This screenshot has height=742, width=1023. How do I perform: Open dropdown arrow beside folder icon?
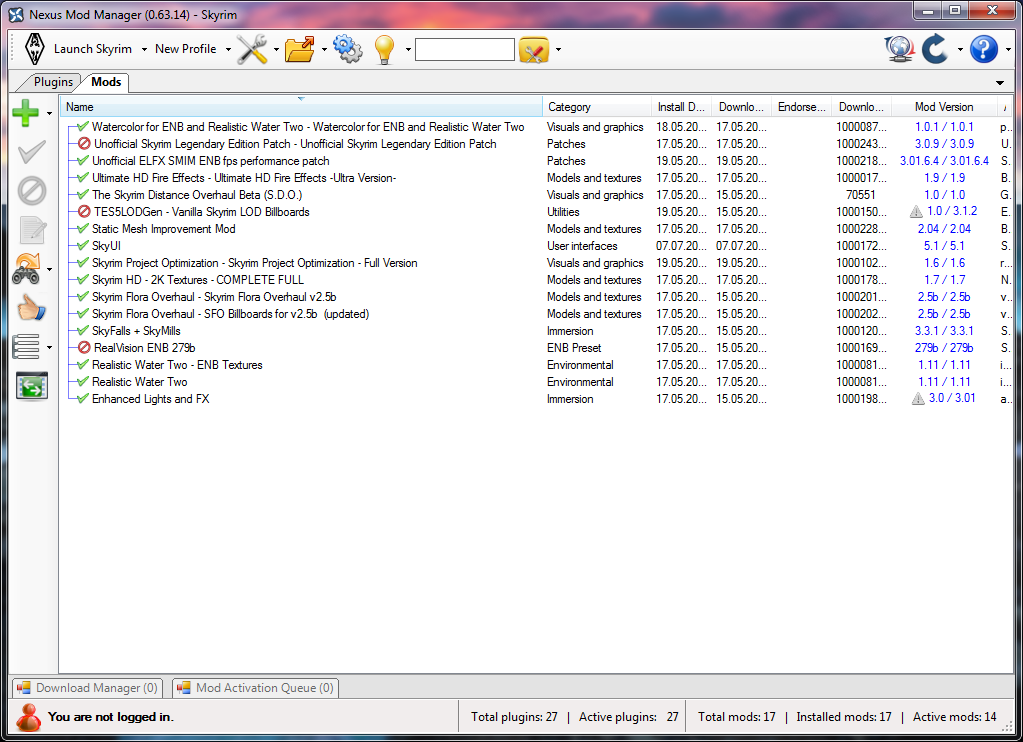click(x=324, y=50)
